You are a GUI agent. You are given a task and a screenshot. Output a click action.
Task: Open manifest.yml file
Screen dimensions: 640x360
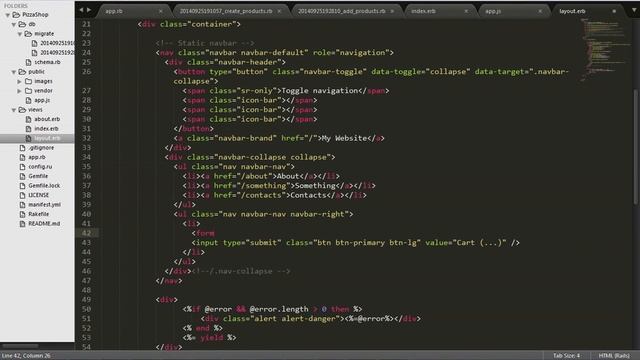[44, 204]
